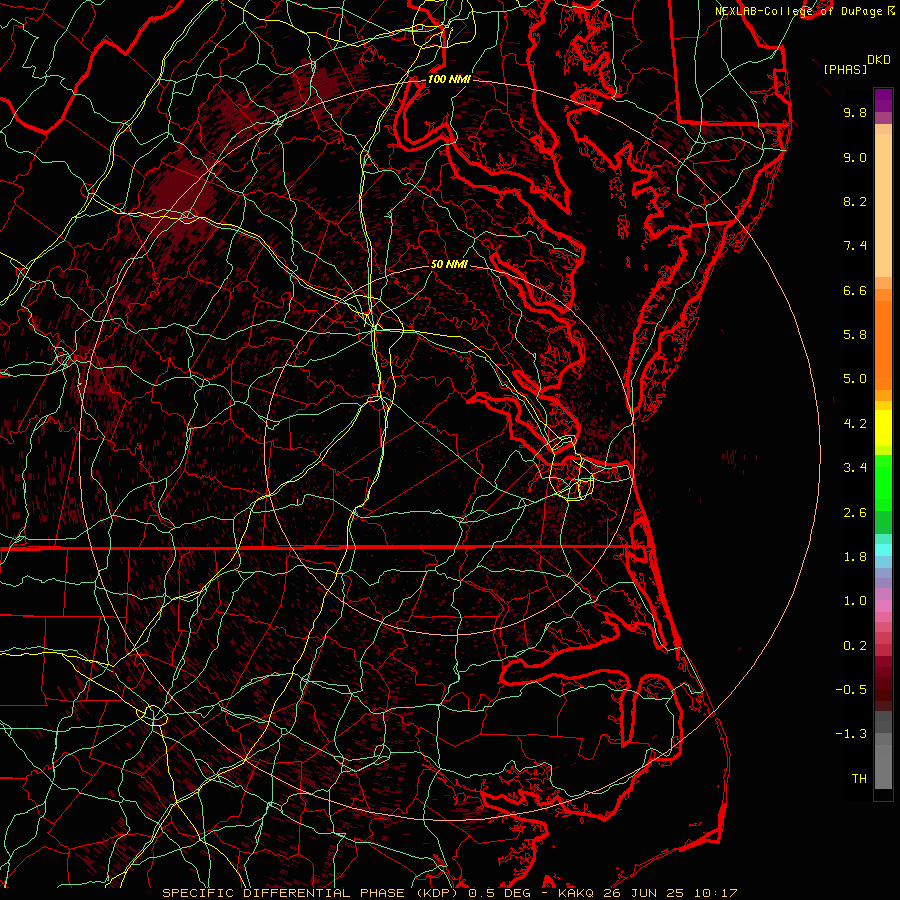This screenshot has width=900, height=900.
Task: Click the 1.8 value on the color scale
Action: [855, 557]
